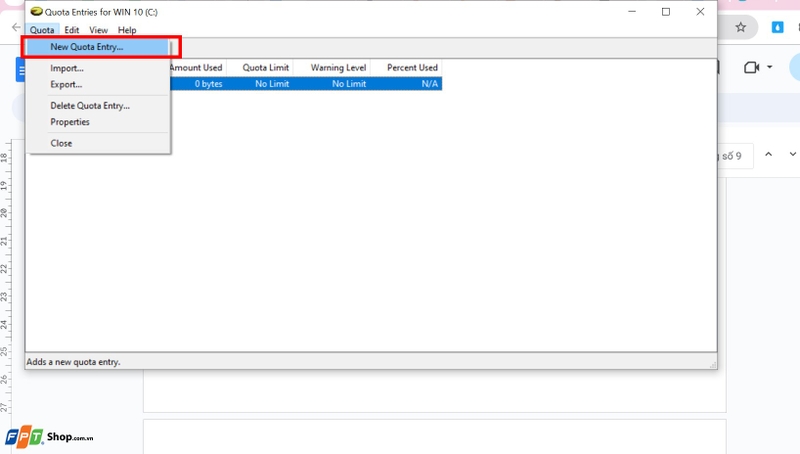Click the up chevron in background window

(x=768, y=154)
